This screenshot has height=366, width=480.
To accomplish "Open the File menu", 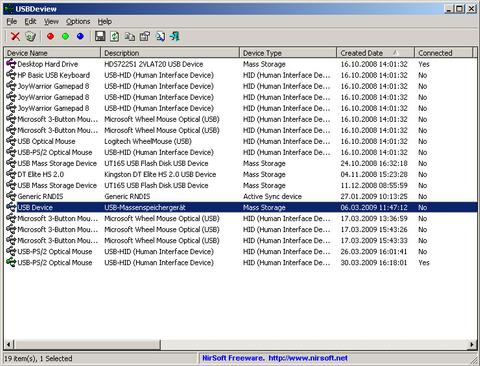I will coord(12,22).
